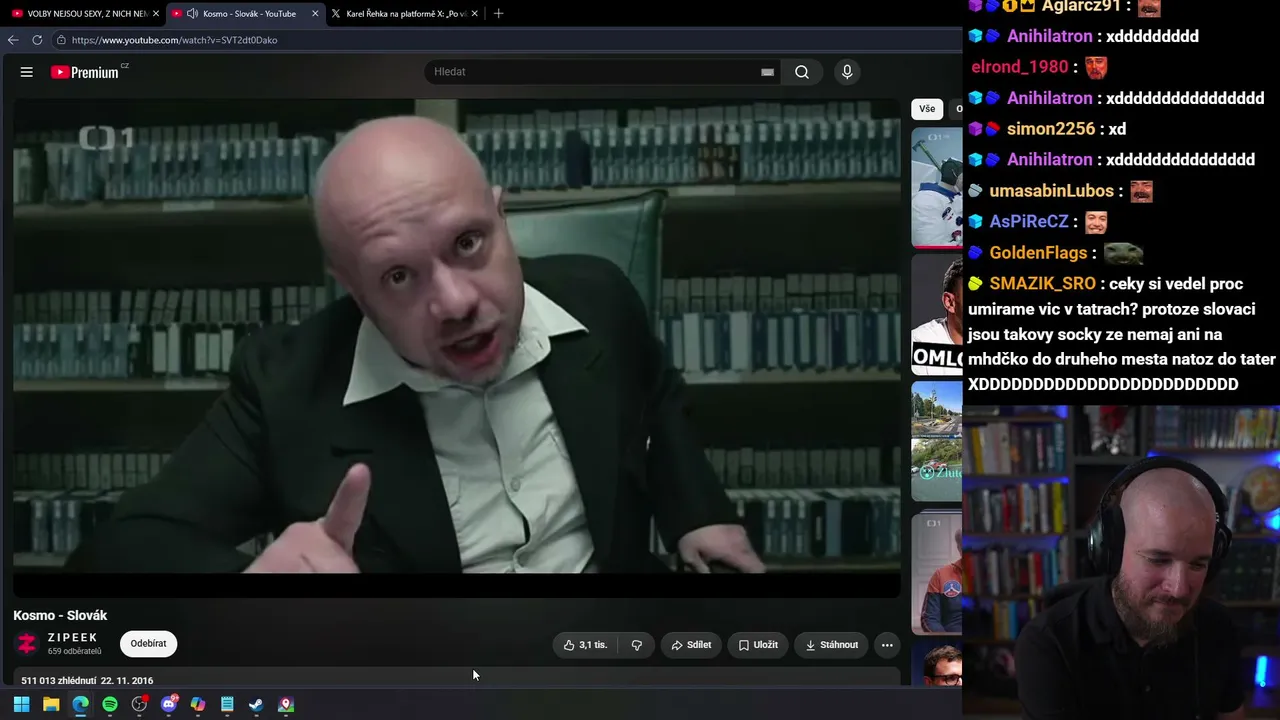Open more actions three-dot menu

pyautogui.click(x=887, y=645)
